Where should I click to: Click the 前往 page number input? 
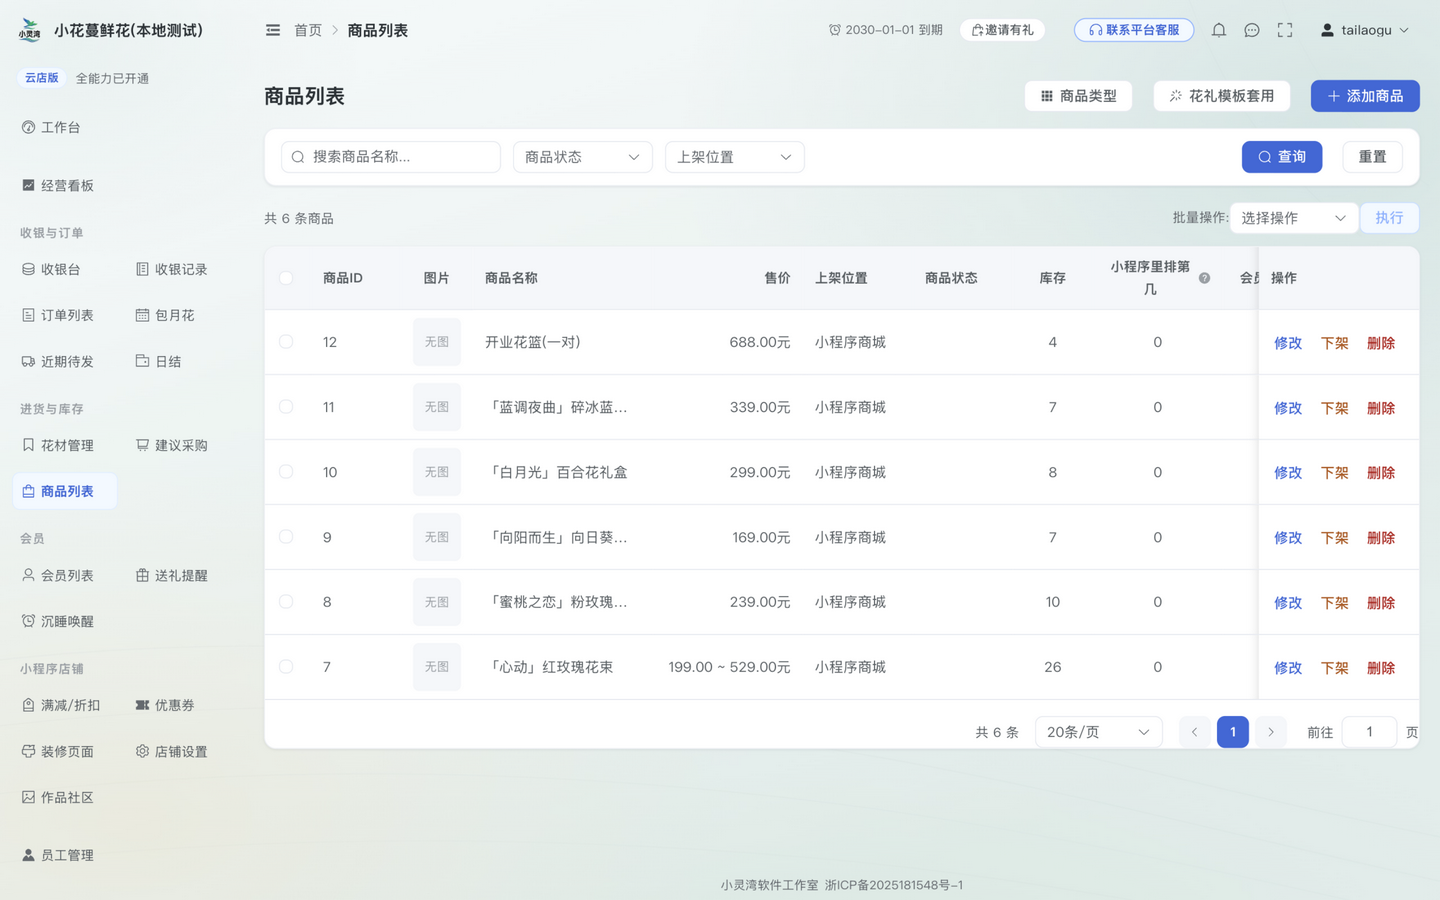click(1369, 732)
